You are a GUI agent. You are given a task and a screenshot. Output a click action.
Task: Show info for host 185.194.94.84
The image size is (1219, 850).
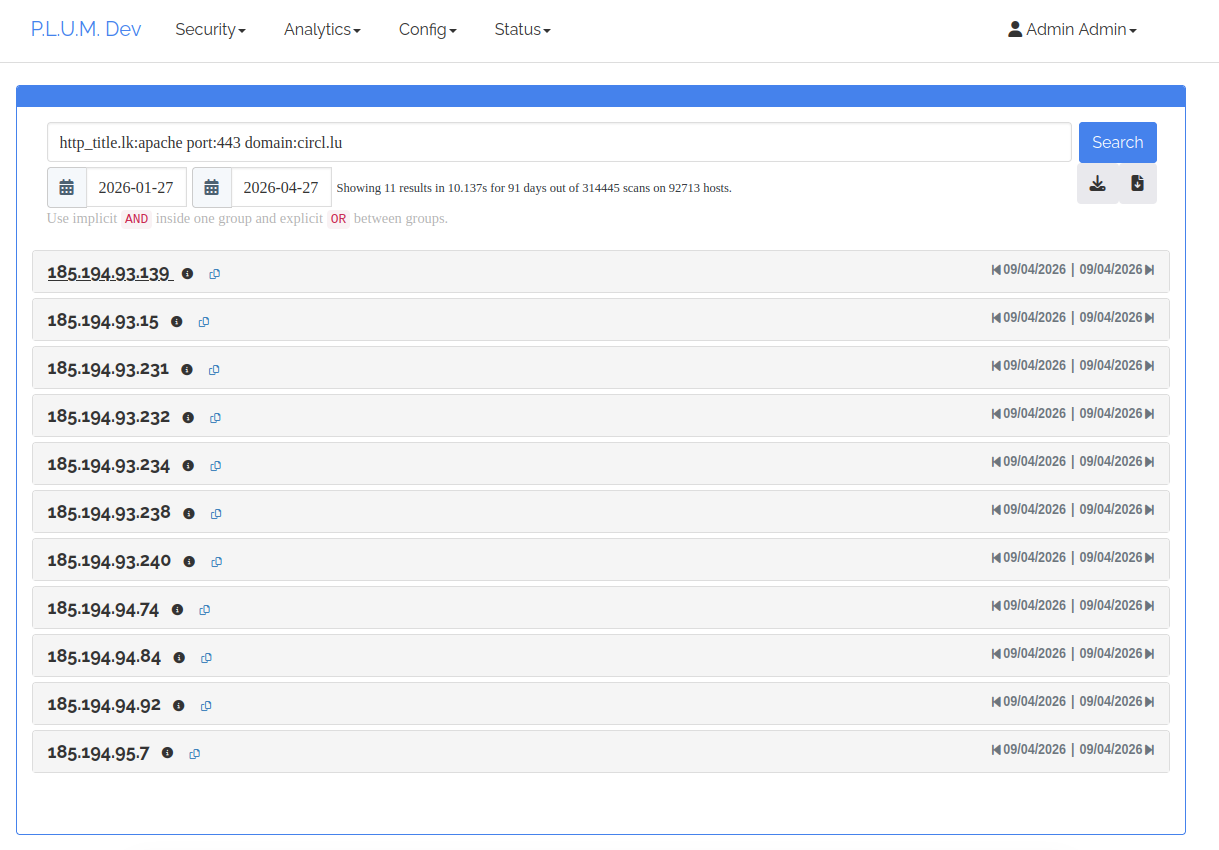179,658
